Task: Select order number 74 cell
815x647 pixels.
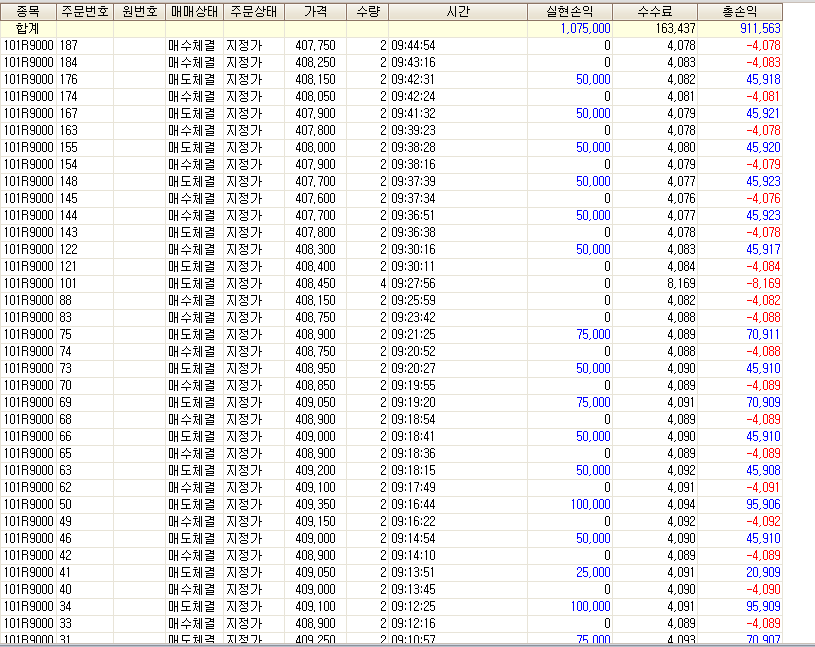Action: [65, 352]
